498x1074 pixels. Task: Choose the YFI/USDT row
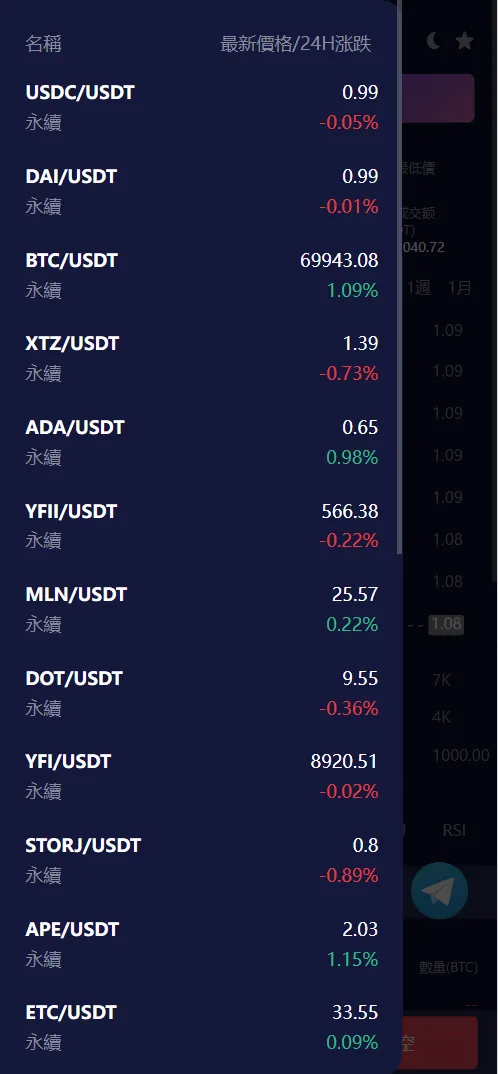(201, 776)
